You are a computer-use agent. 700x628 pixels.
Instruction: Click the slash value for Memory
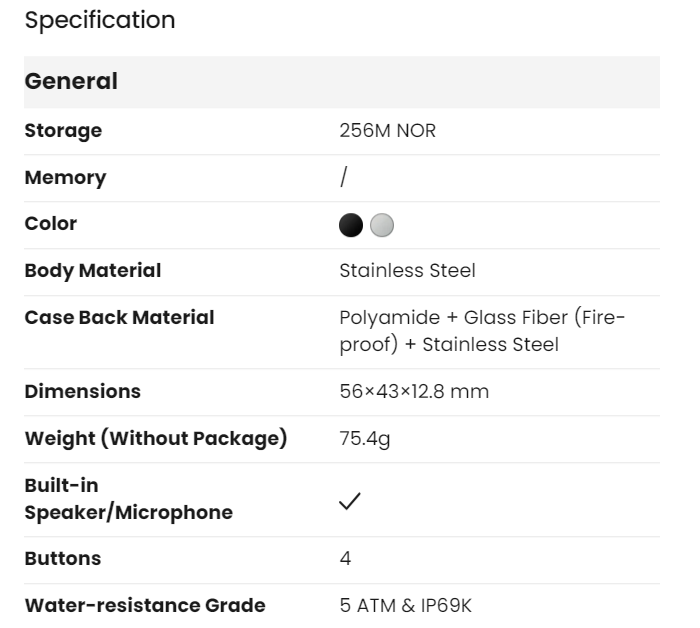coord(344,178)
